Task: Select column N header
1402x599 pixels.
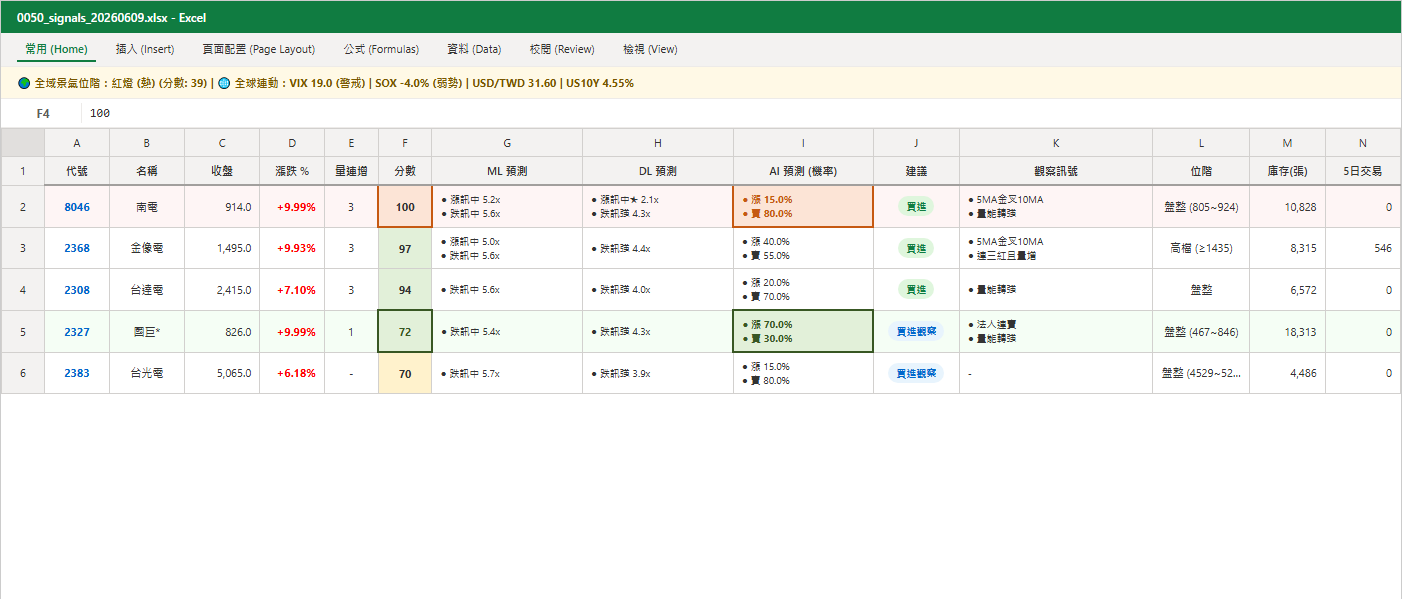Action: pyautogui.click(x=1363, y=143)
